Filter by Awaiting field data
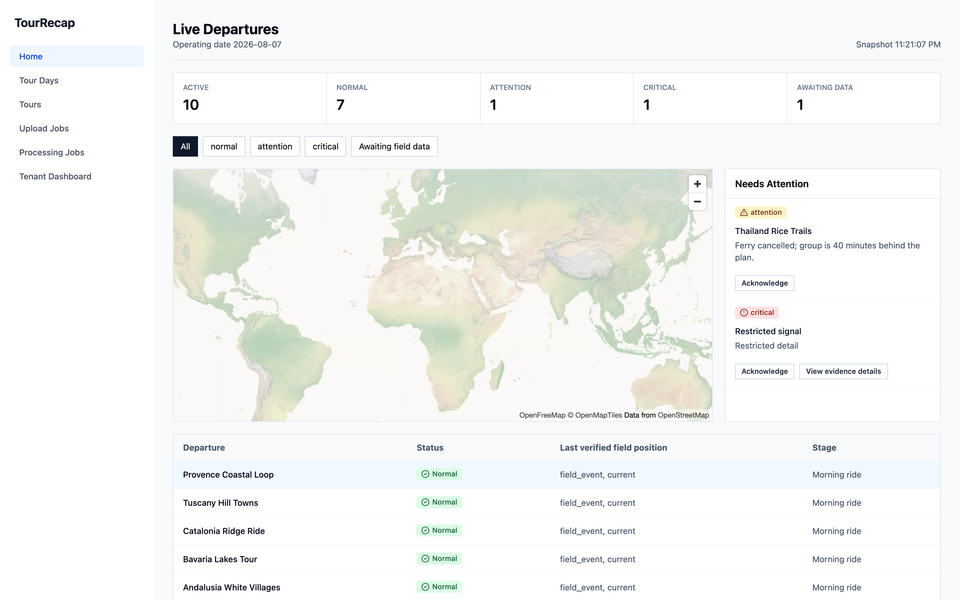Image resolution: width=960 pixels, height=600 pixels. tap(394, 146)
